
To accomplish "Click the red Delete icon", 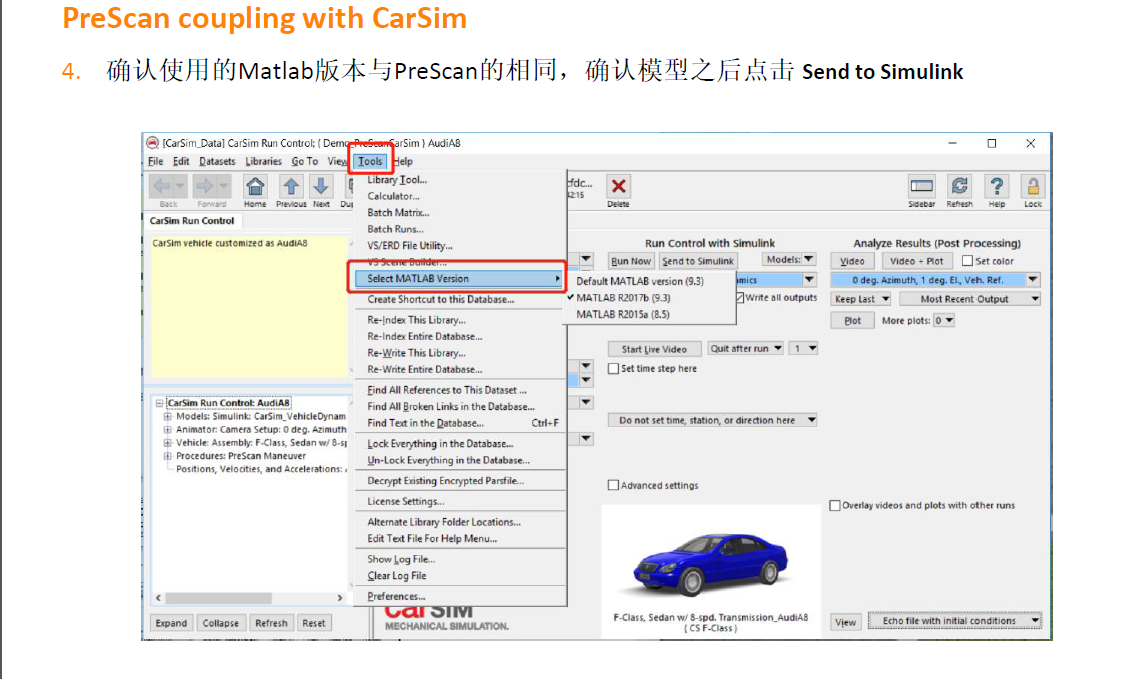I will [x=617, y=187].
